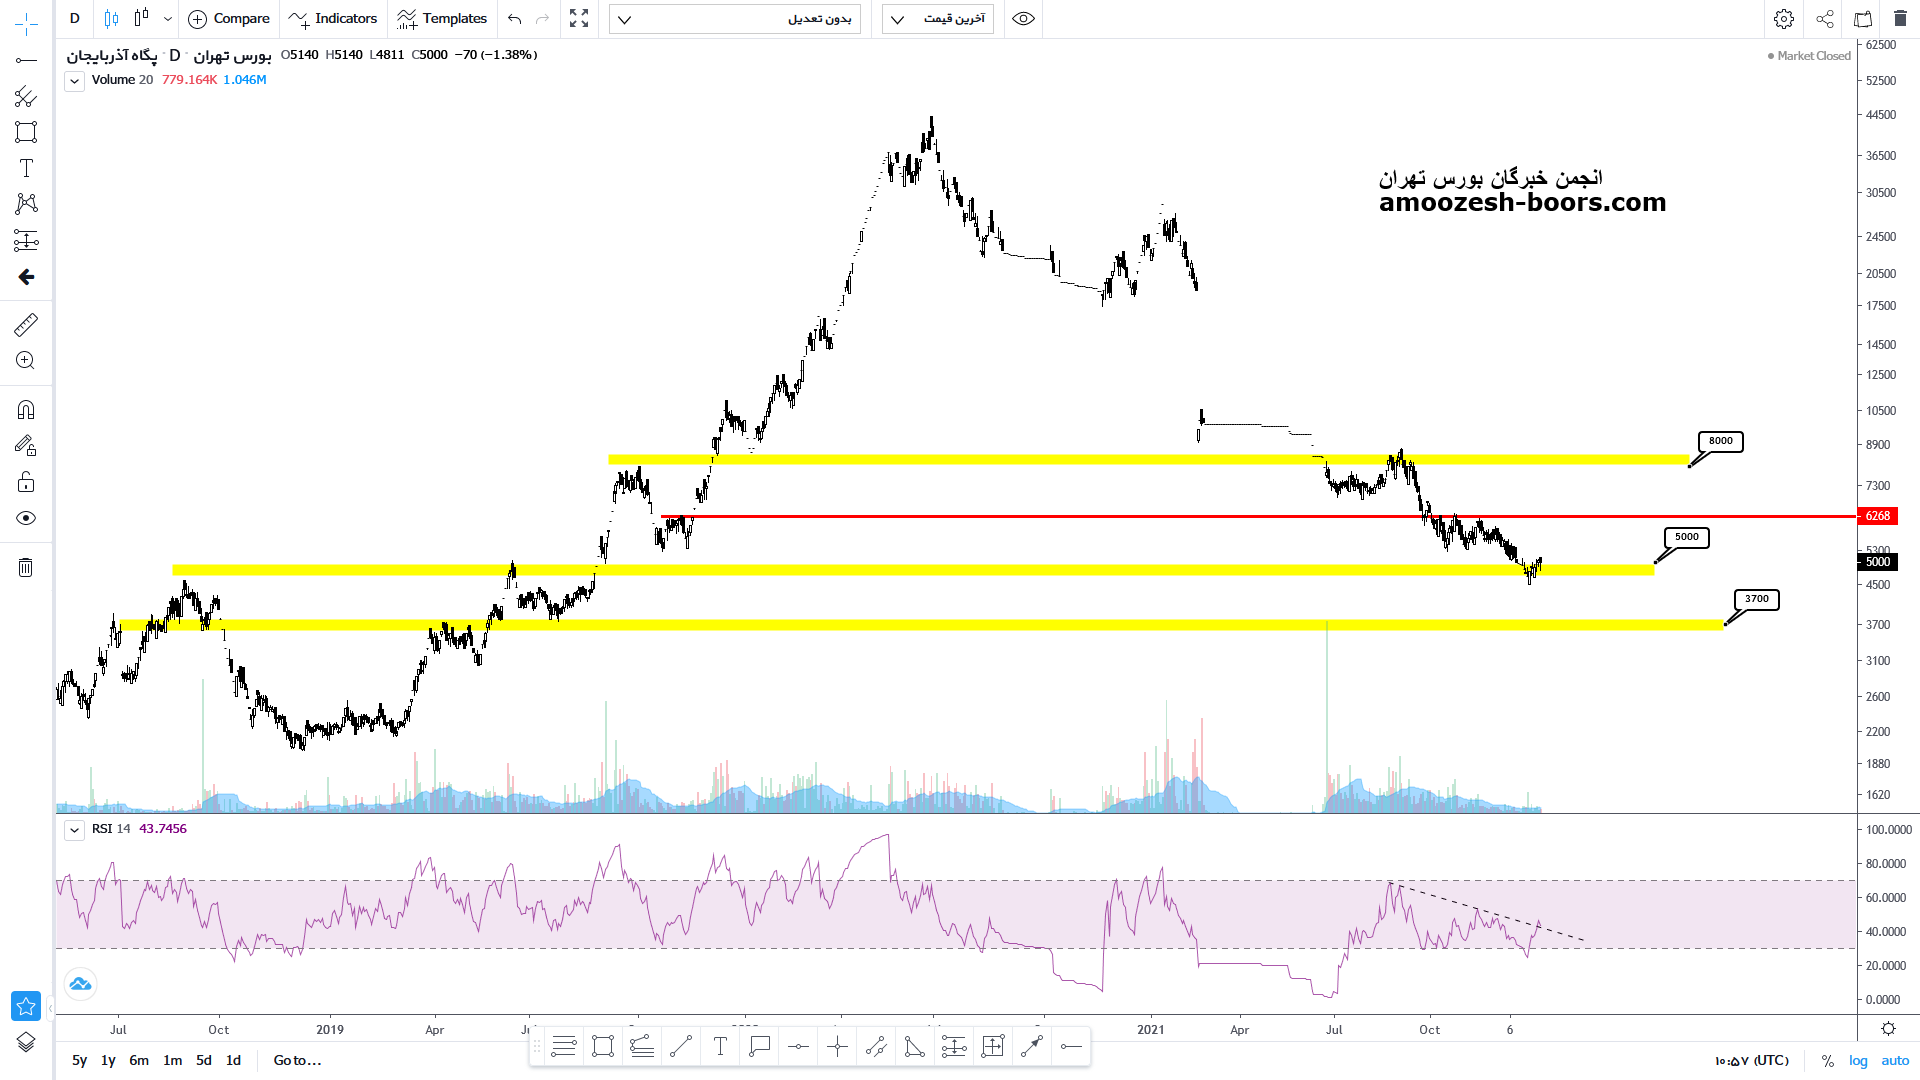Viewport: 1920px width, 1080px height.
Task: Open the Templates menu
Action: pyautogui.click(x=442, y=19)
